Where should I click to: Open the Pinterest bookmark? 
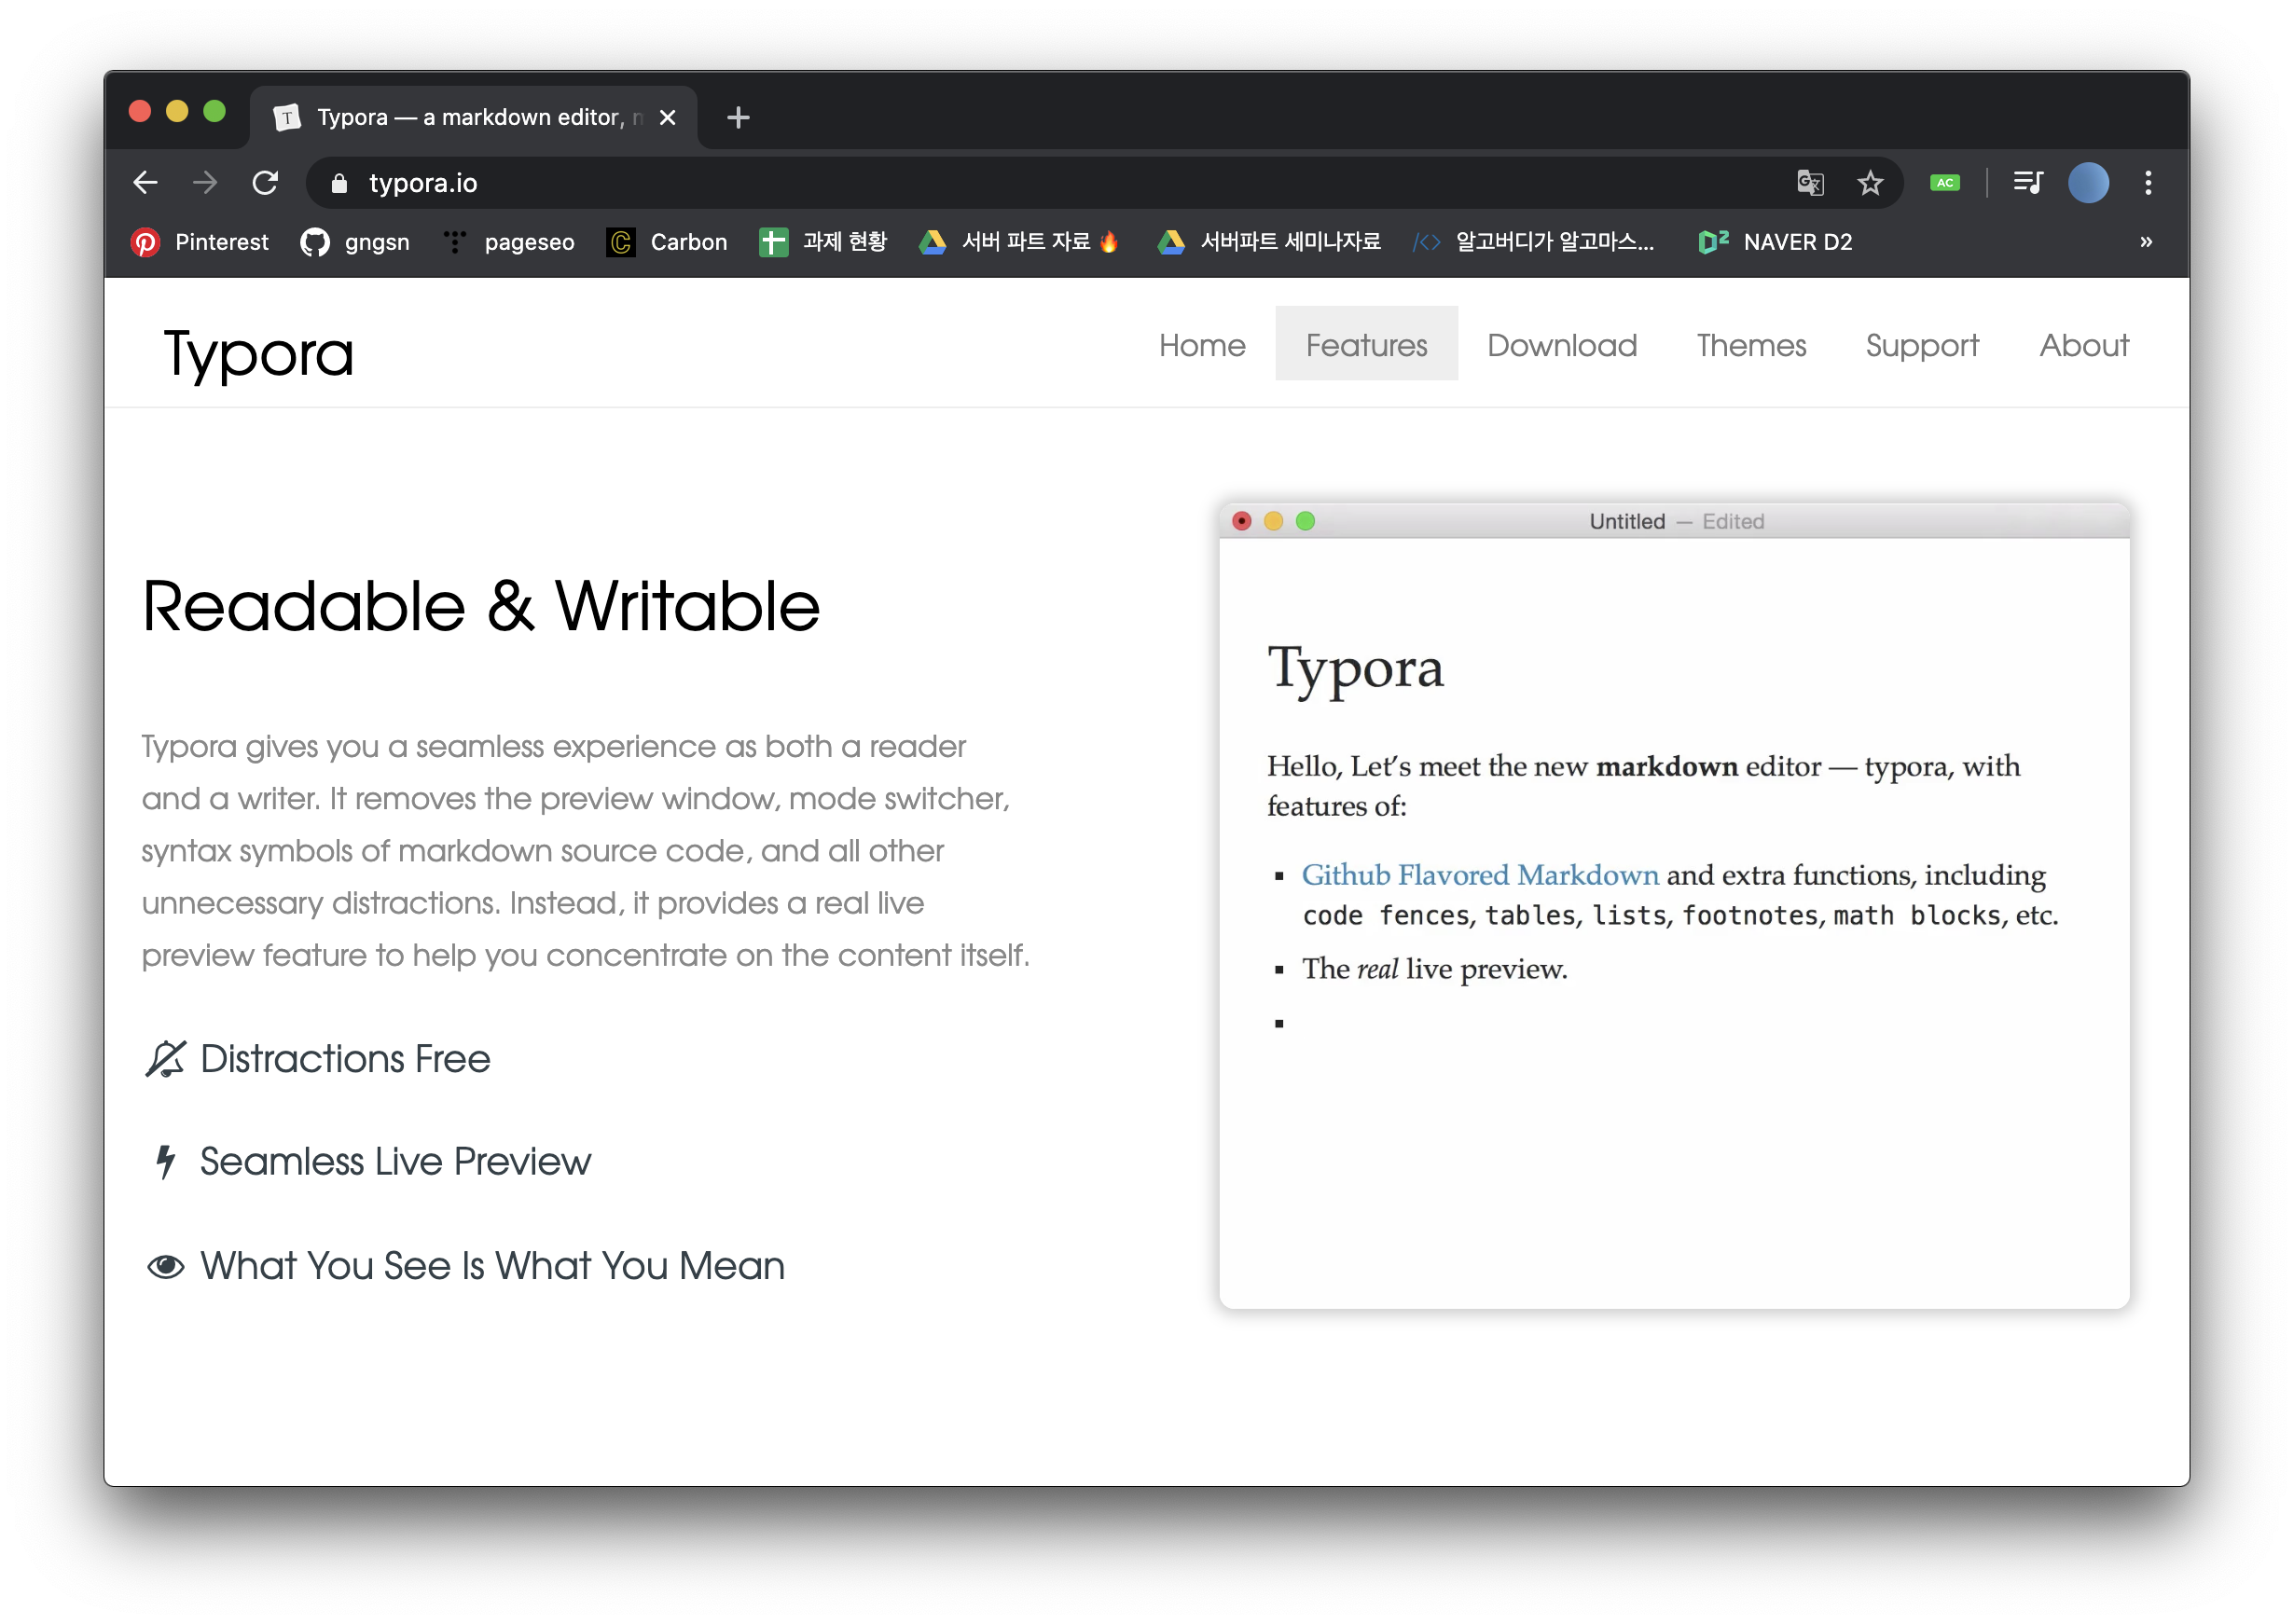(x=200, y=242)
